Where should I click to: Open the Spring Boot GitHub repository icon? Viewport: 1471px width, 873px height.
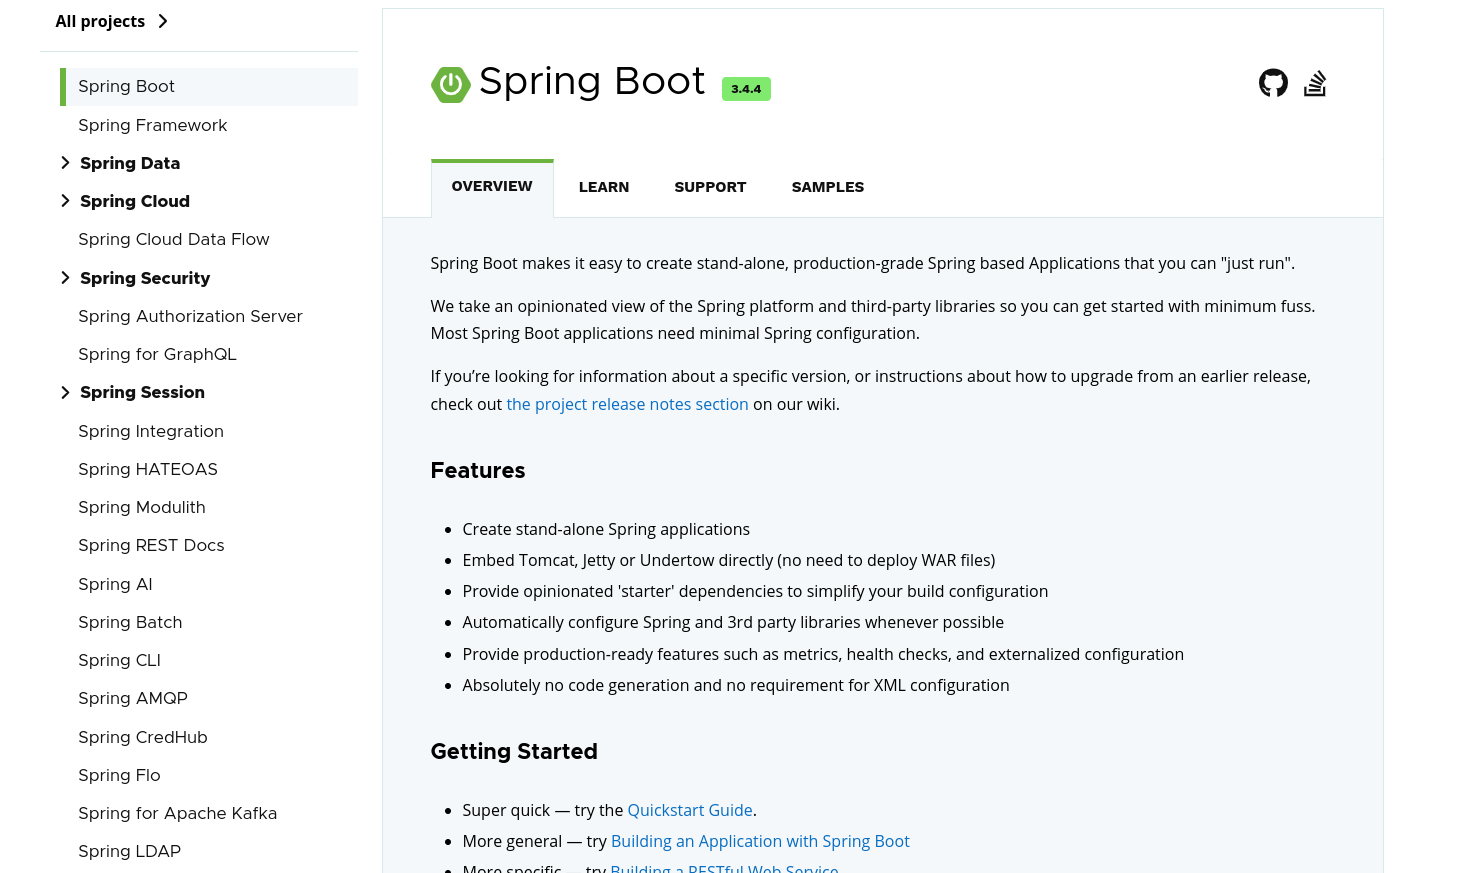(1273, 83)
